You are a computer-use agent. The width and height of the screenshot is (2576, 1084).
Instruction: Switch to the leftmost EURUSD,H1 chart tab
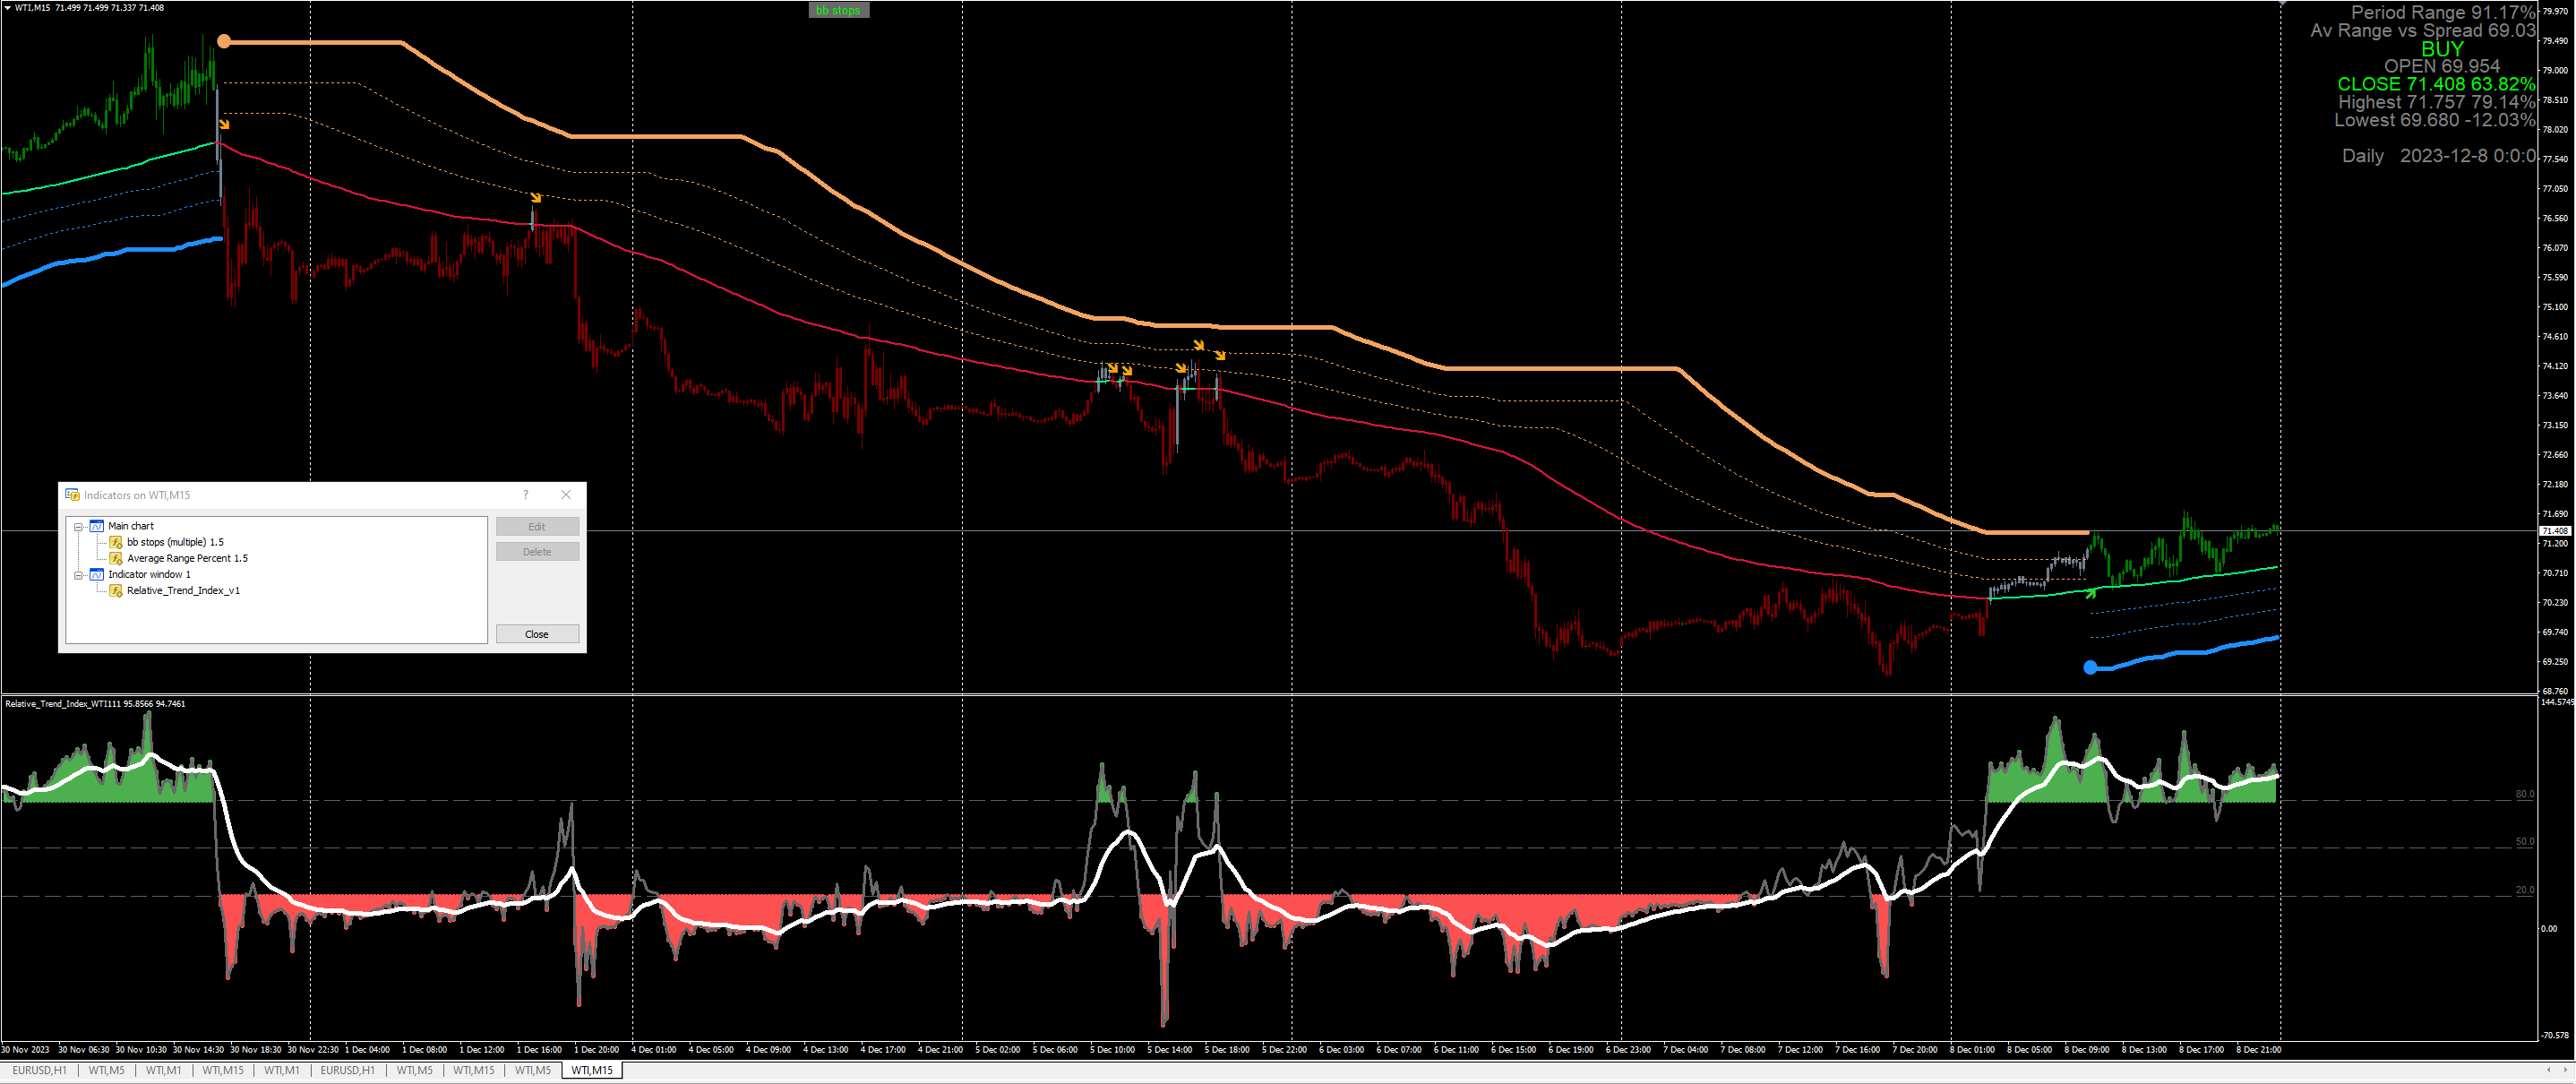(39, 1070)
